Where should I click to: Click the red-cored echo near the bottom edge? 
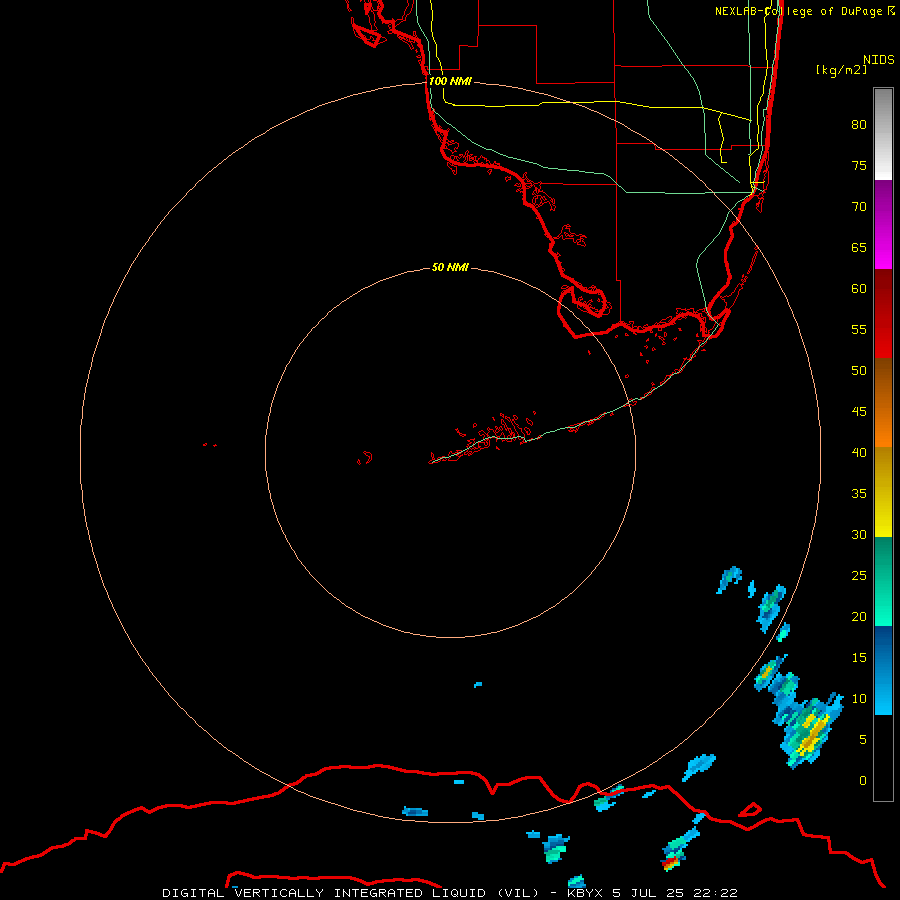tap(670, 862)
